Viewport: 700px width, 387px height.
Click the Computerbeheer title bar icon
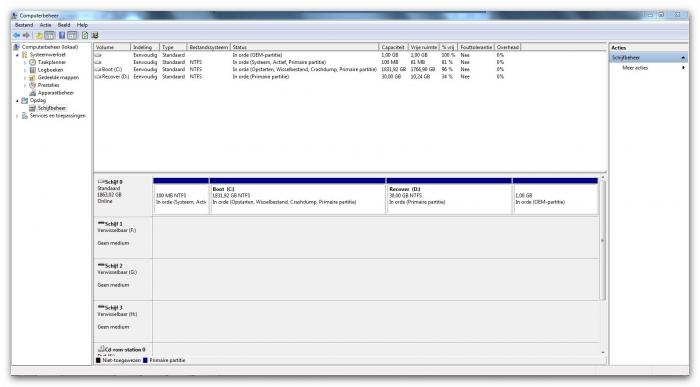coord(15,16)
